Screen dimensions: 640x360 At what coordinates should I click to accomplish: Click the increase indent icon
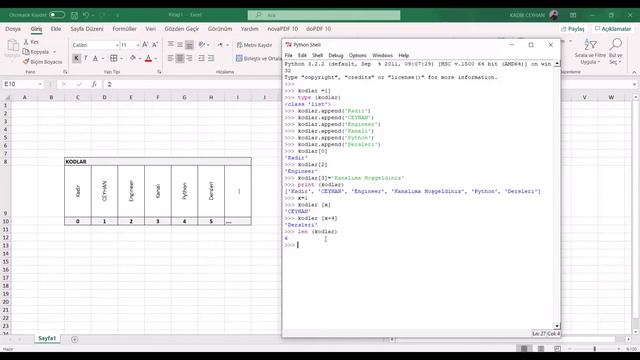pos(211,59)
